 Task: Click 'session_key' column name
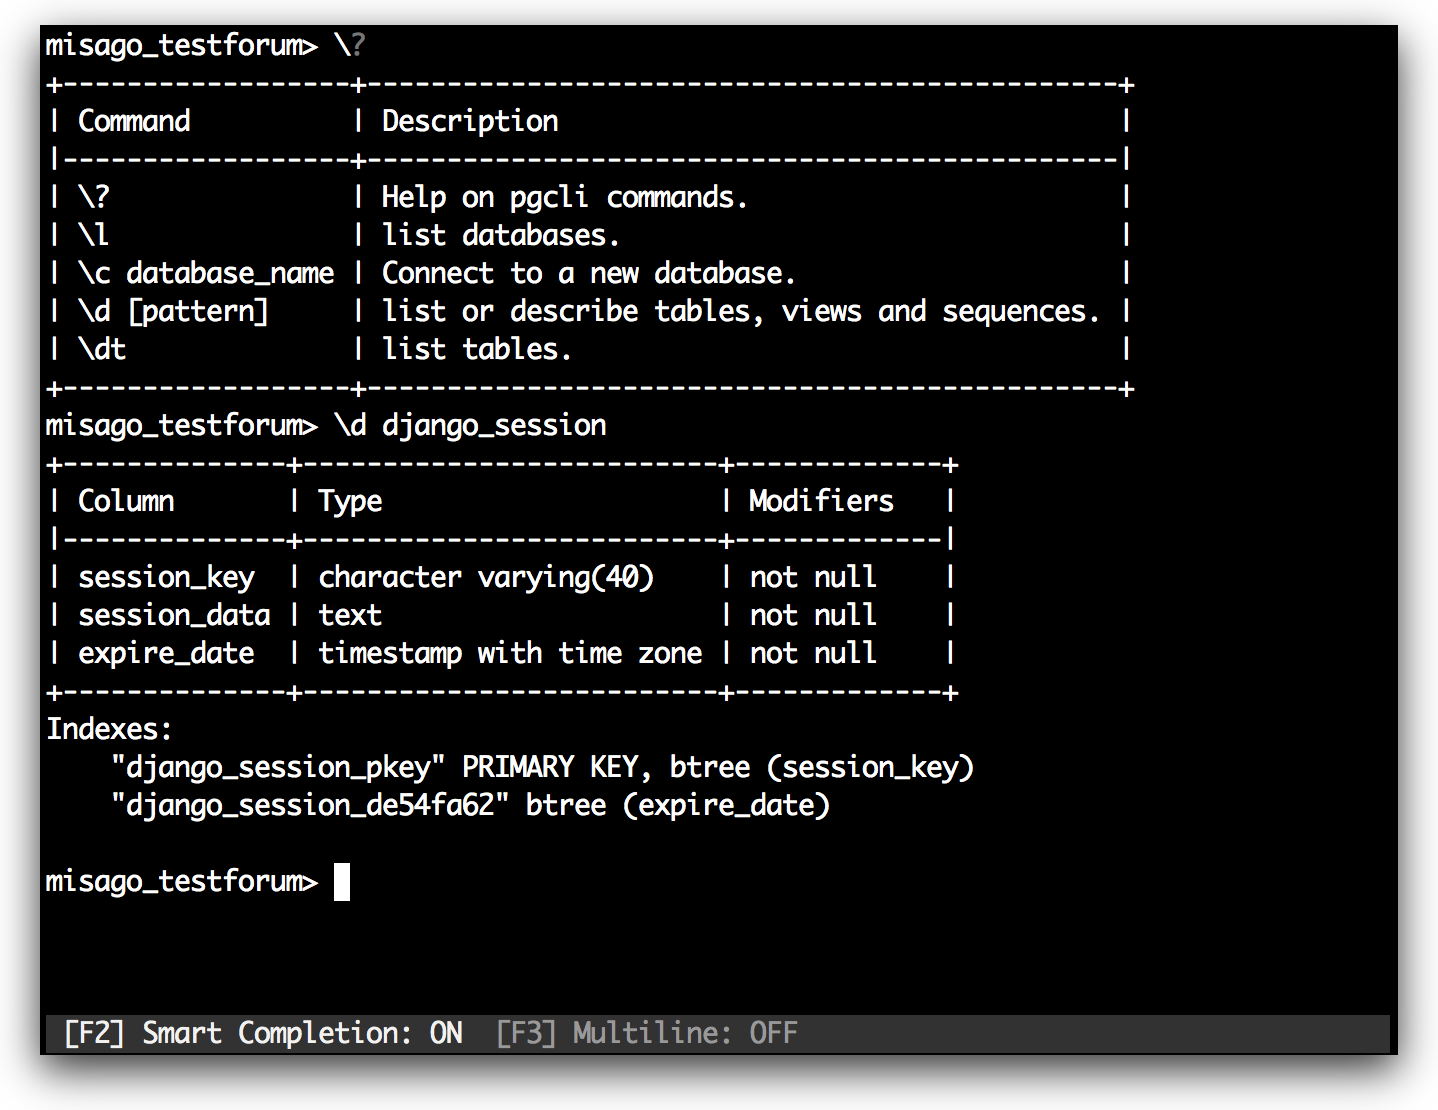pyautogui.click(x=167, y=577)
